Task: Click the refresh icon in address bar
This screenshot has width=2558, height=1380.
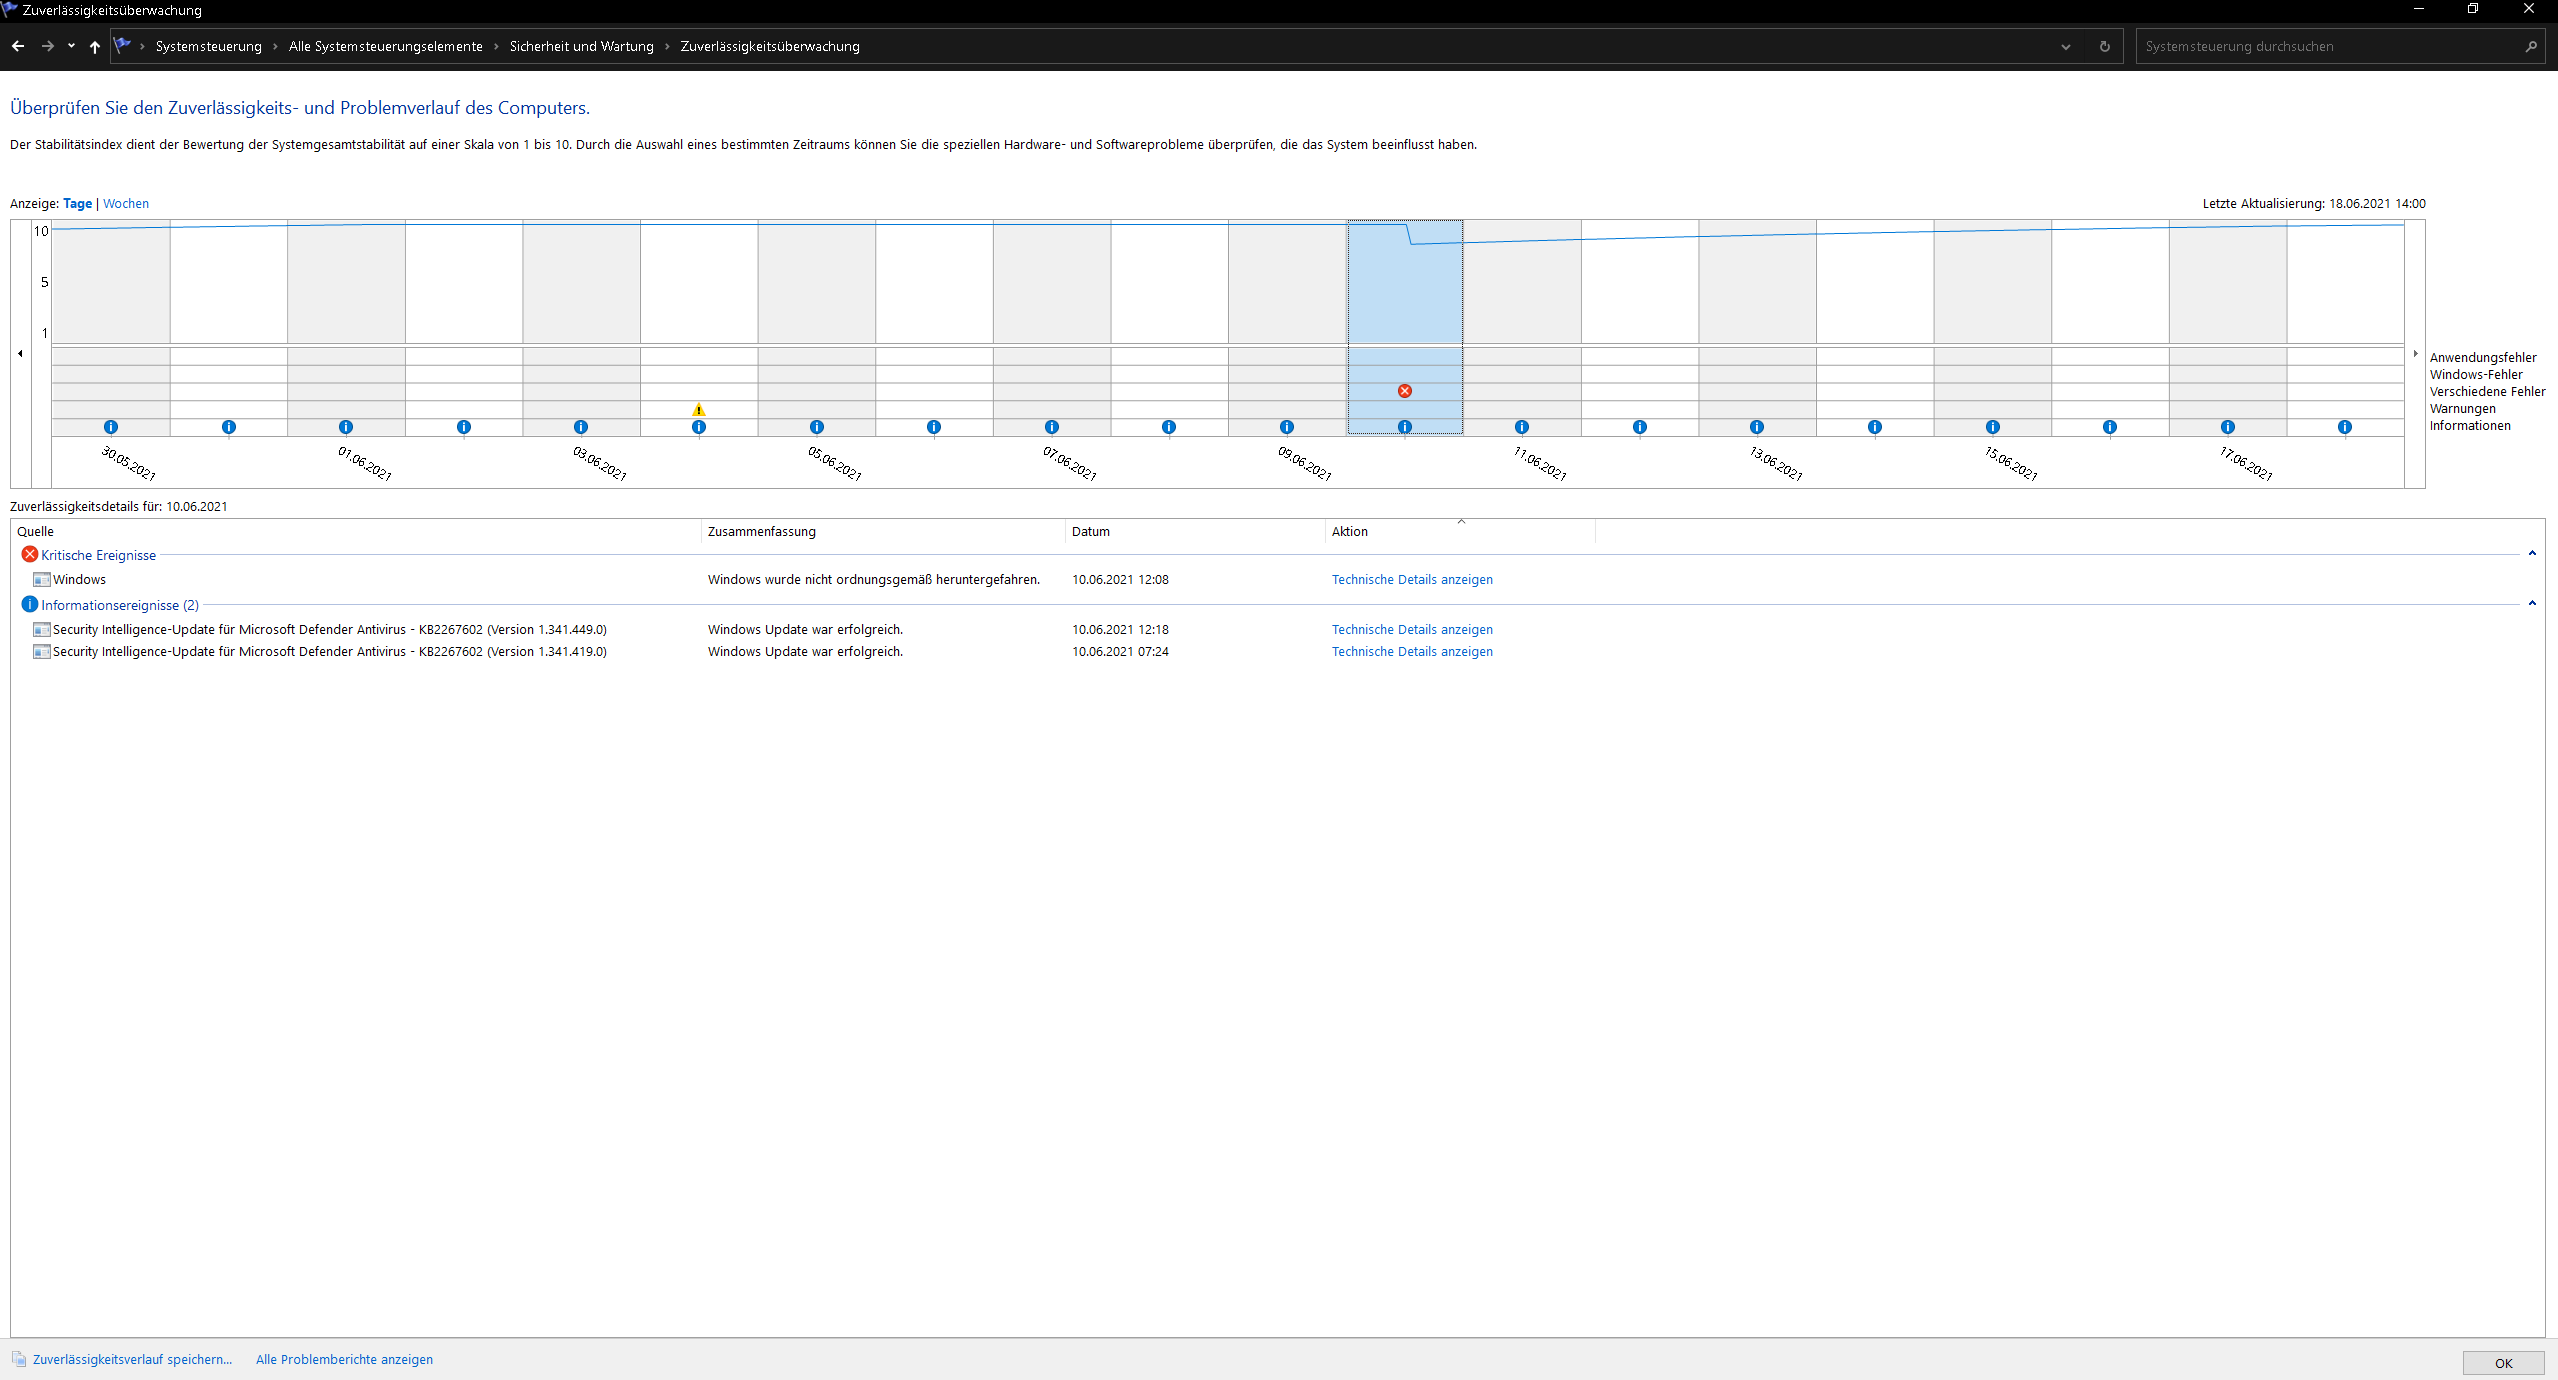Action: click(2104, 46)
